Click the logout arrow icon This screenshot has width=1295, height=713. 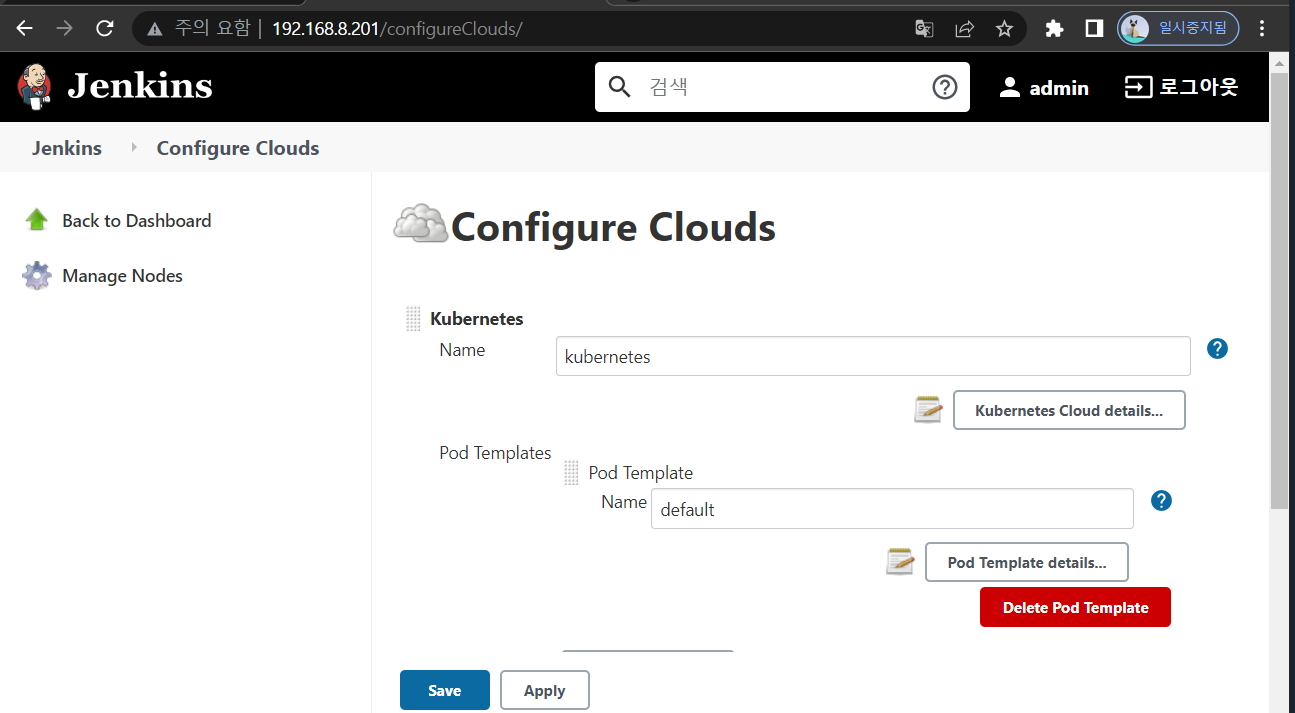[1138, 88]
